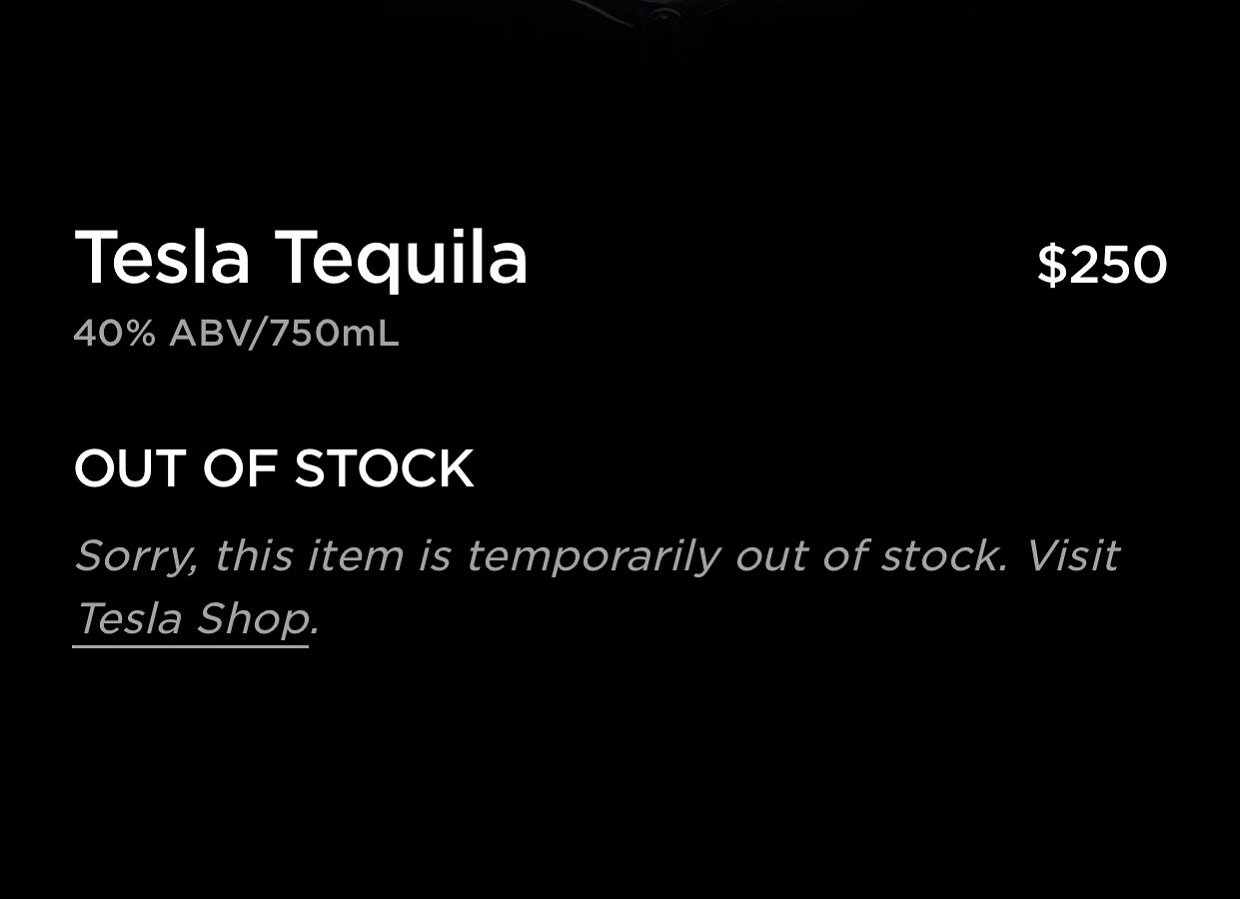Select the $250 price label
The width and height of the screenshot is (1240, 899).
(1102, 265)
